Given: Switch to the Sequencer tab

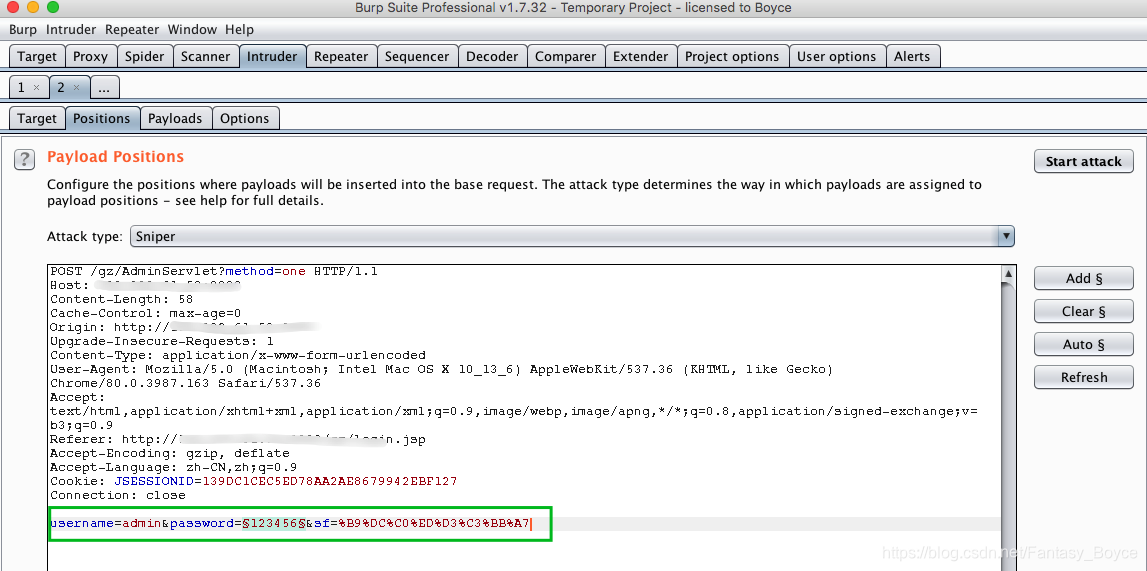Looking at the screenshot, I should (x=417, y=56).
